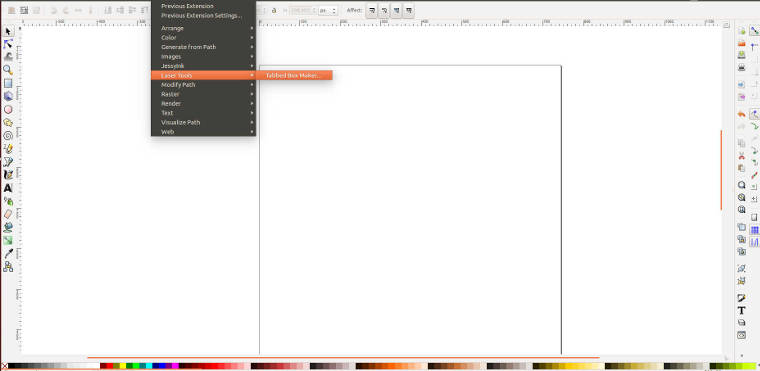The image size is (760, 371).
Task: Toggle Affect move gradients button
Action: [397, 10]
